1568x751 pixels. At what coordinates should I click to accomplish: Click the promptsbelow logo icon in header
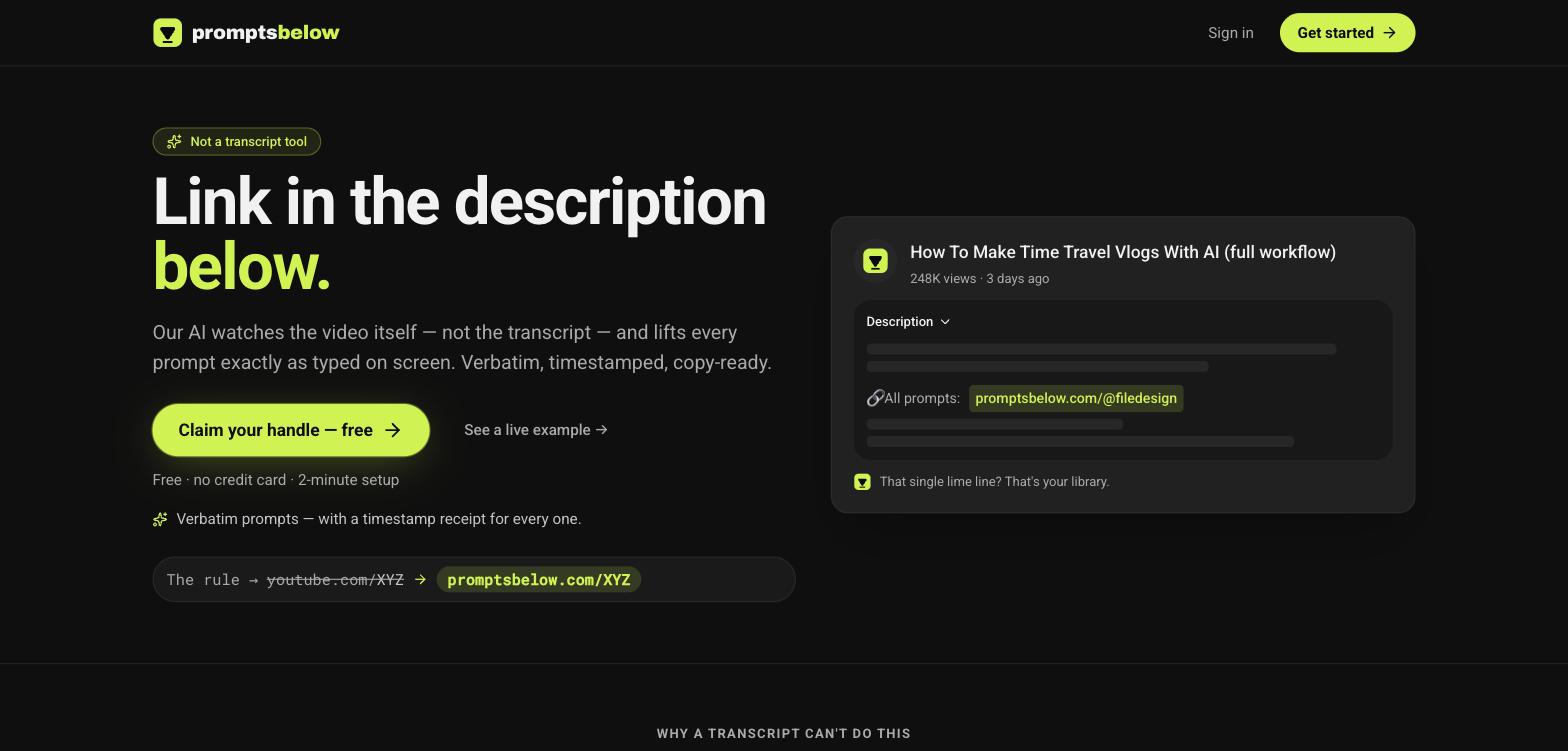[167, 33]
